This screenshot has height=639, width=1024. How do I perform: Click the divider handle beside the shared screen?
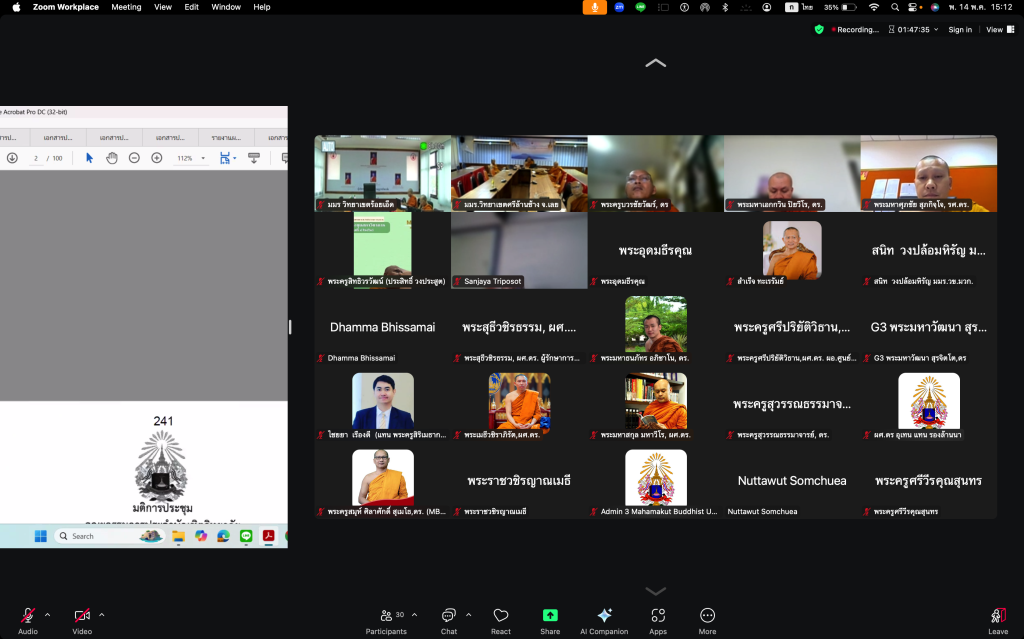[x=290, y=327]
